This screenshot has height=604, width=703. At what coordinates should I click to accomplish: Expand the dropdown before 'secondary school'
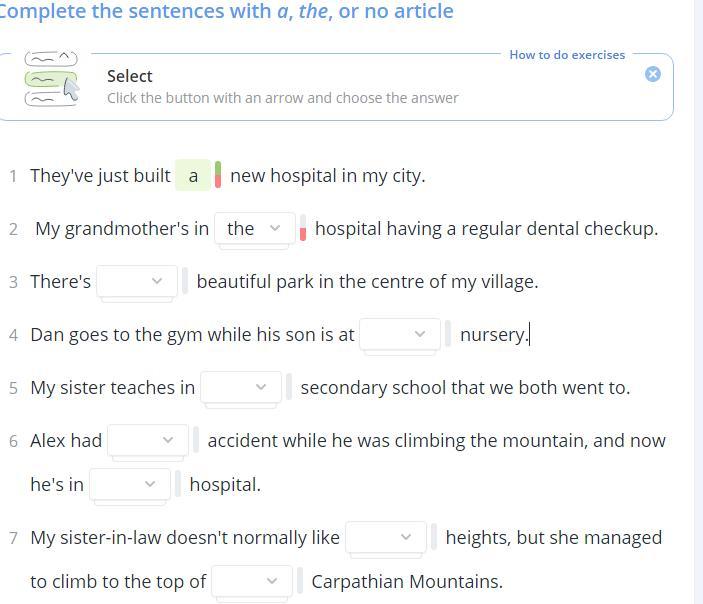[x=241, y=388]
